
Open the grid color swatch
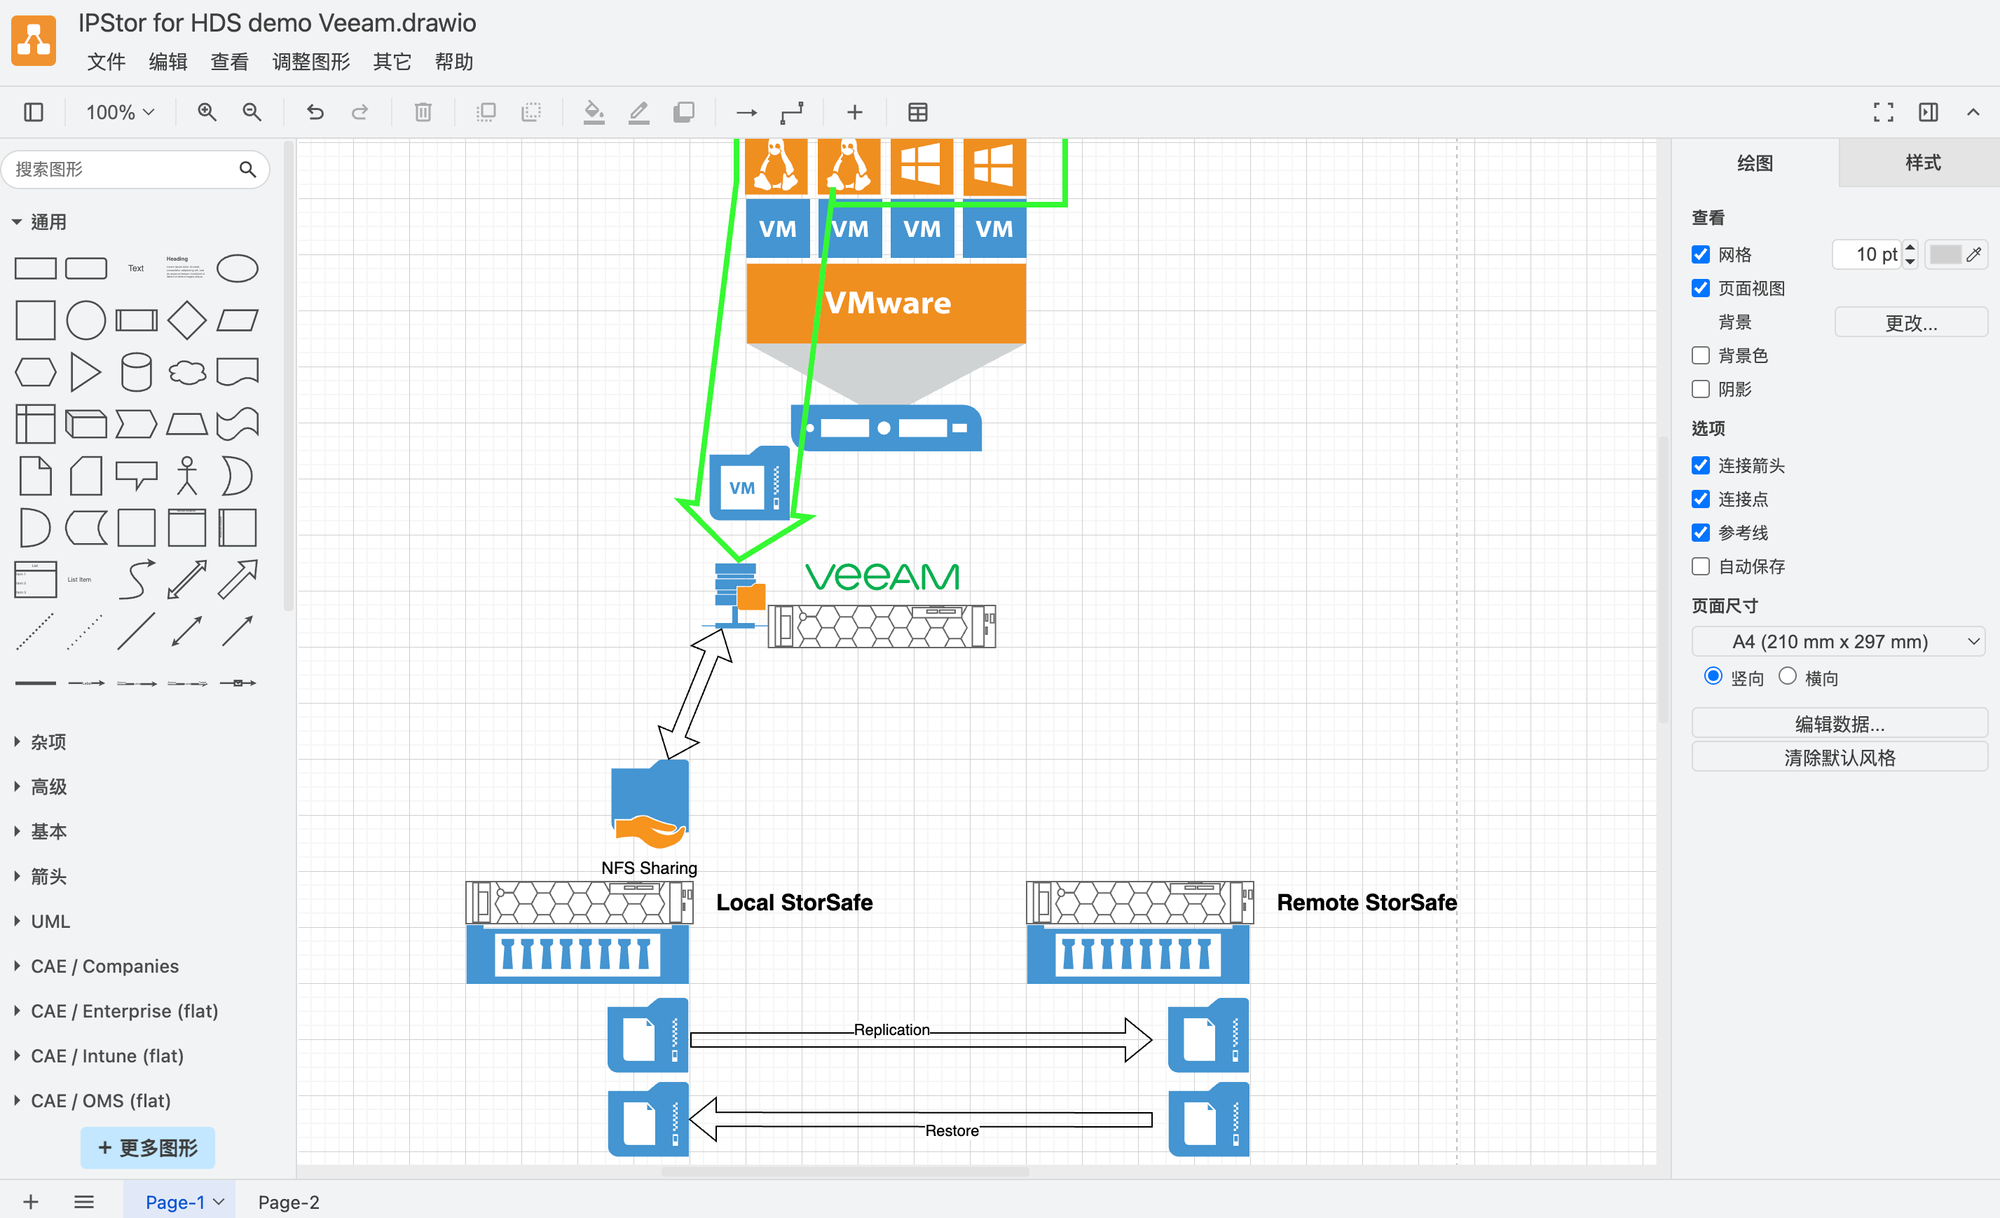click(1956, 254)
